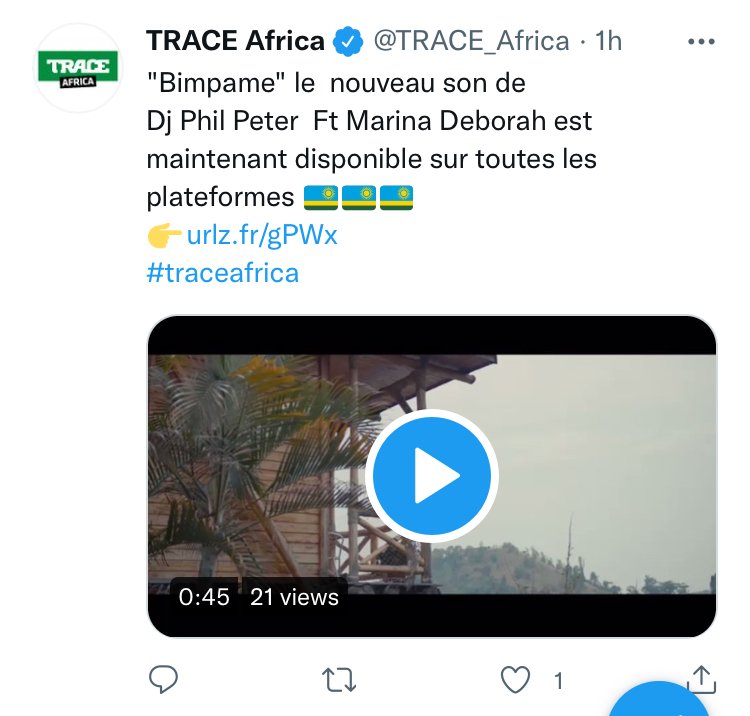Open the share options icon
Screen dimensions: 750x716
(x=702, y=679)
